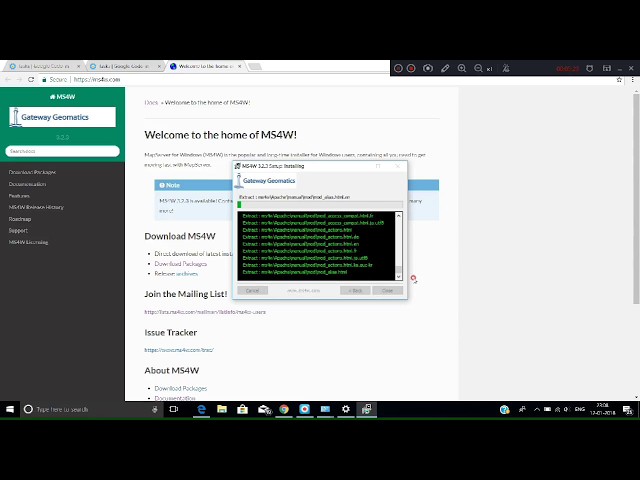
Task: Open the Mail app from the taskbar
Action: [264, 409]
